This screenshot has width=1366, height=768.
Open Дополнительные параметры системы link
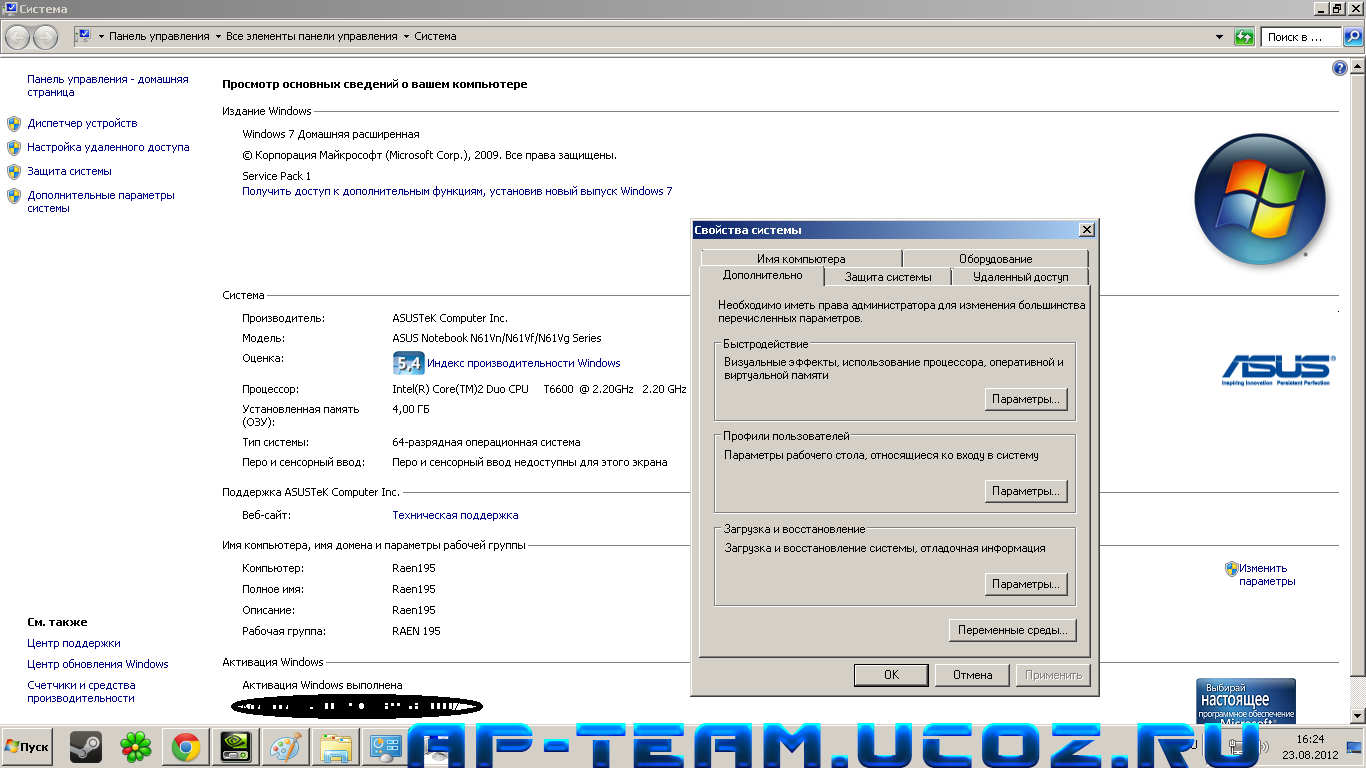(x=101, y=201)
